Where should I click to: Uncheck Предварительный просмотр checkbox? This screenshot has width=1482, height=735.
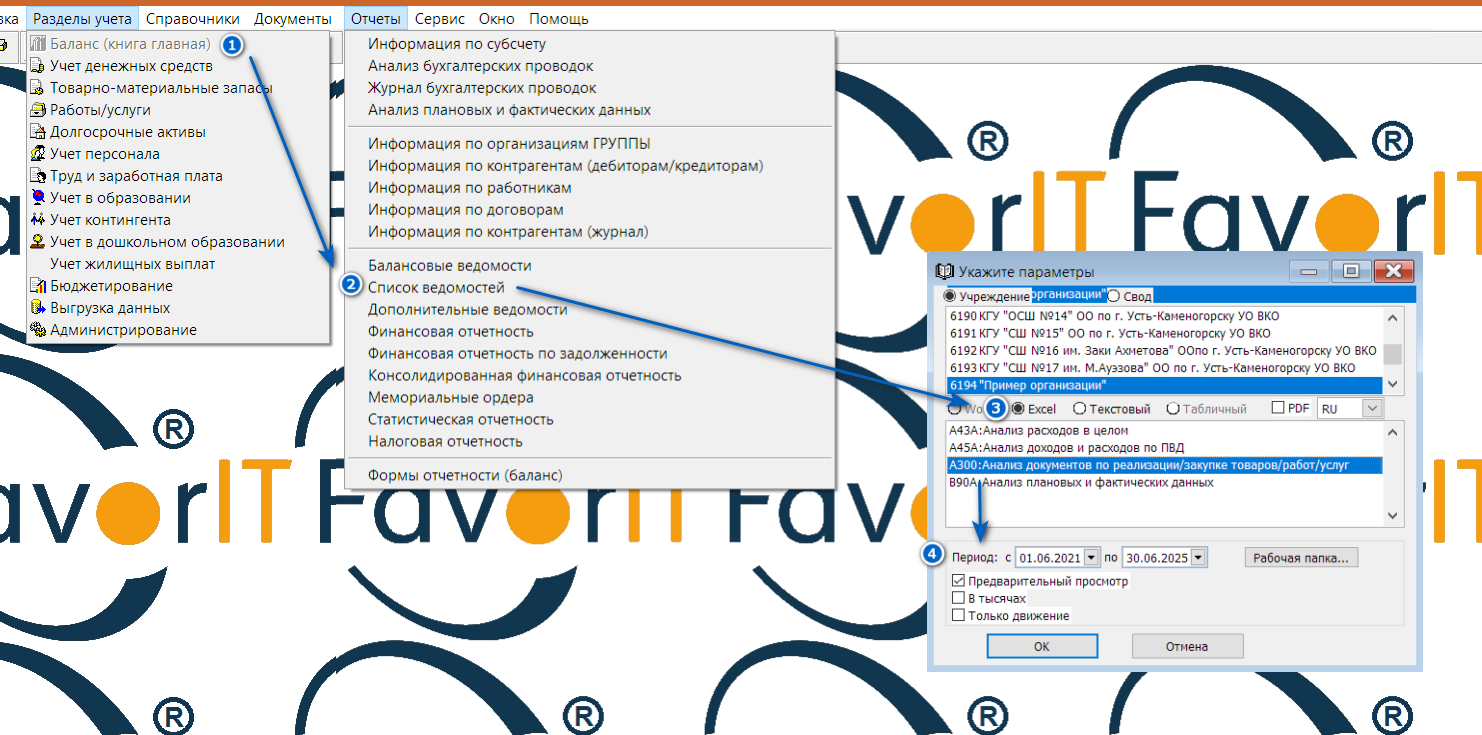[x=959, y=581]
